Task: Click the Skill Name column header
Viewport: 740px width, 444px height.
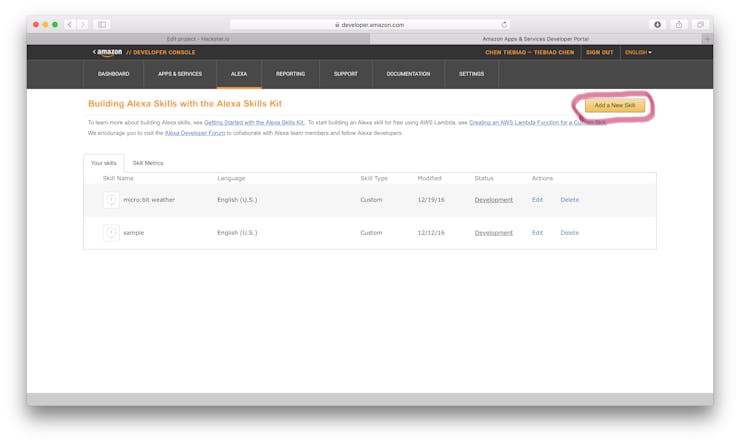Action: (x=118, y=178)
